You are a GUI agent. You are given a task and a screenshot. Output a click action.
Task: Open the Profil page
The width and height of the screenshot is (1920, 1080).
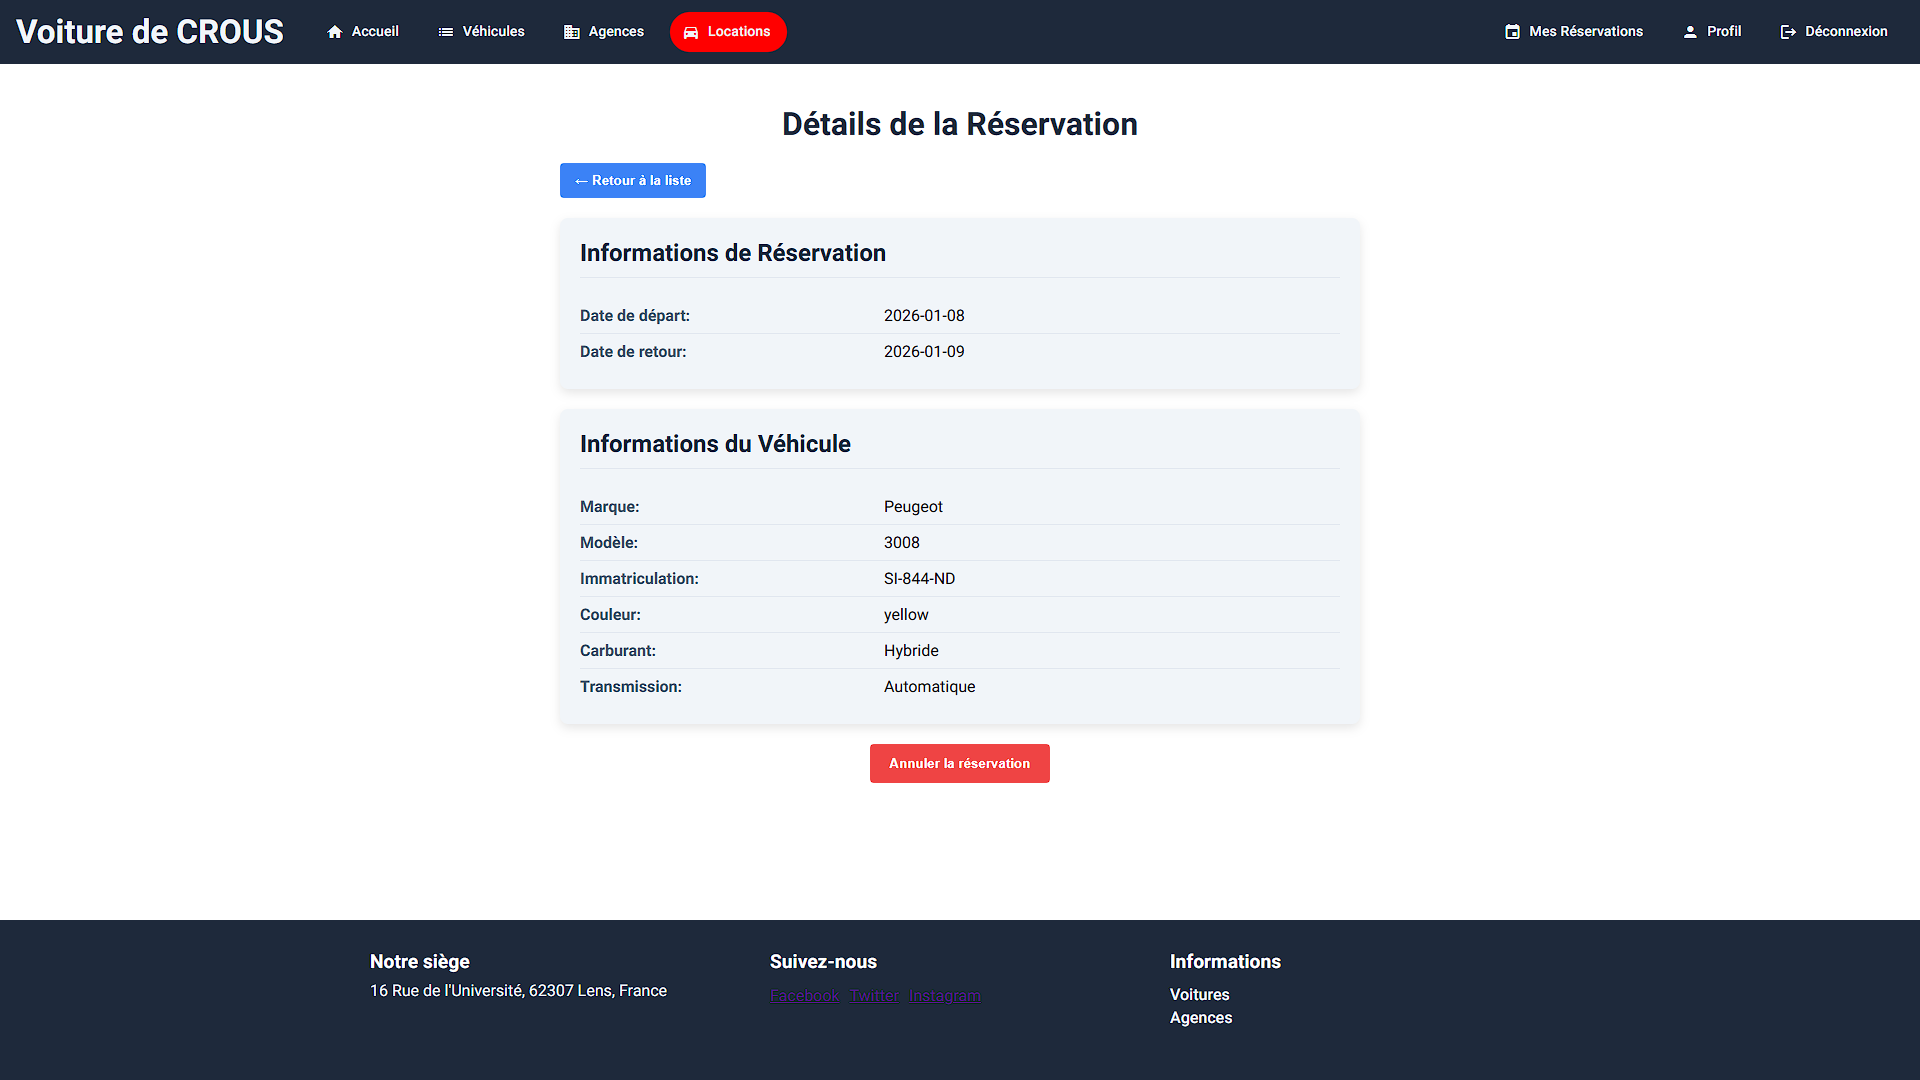point(1723,31)
